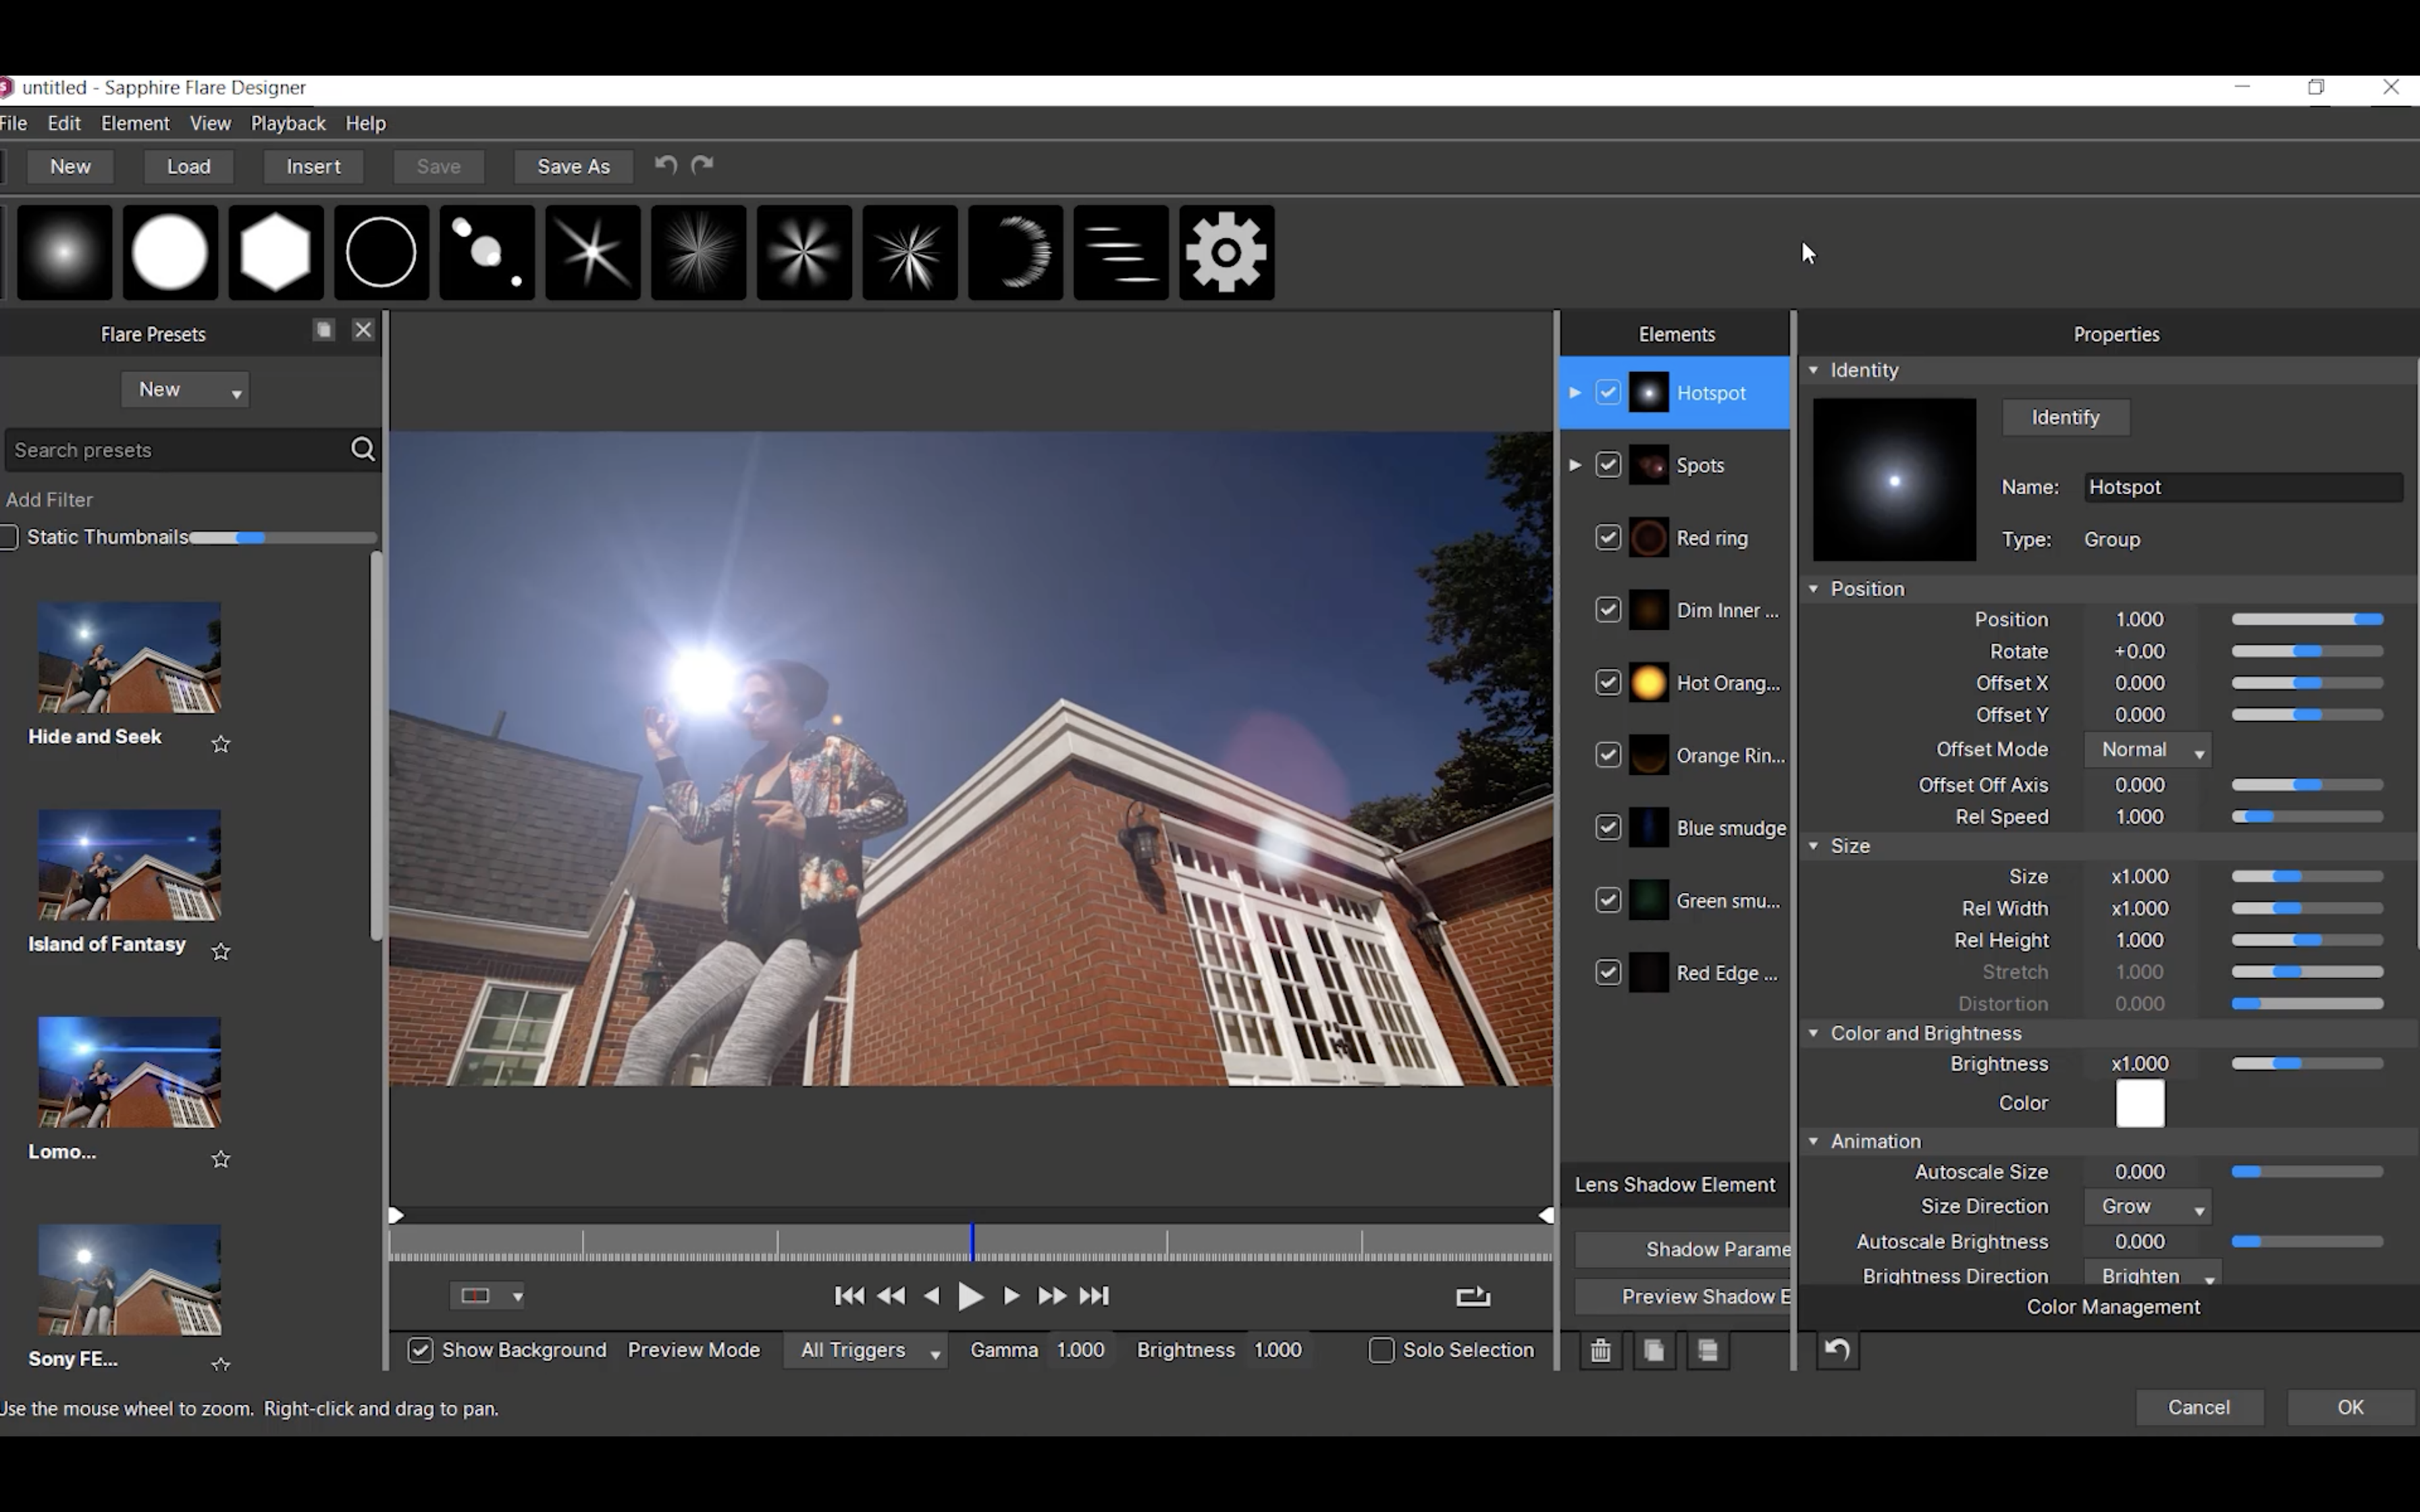The image size is (2420, 1512).
Task: Add the fine radial rays element
Action: tap(698, 252)
